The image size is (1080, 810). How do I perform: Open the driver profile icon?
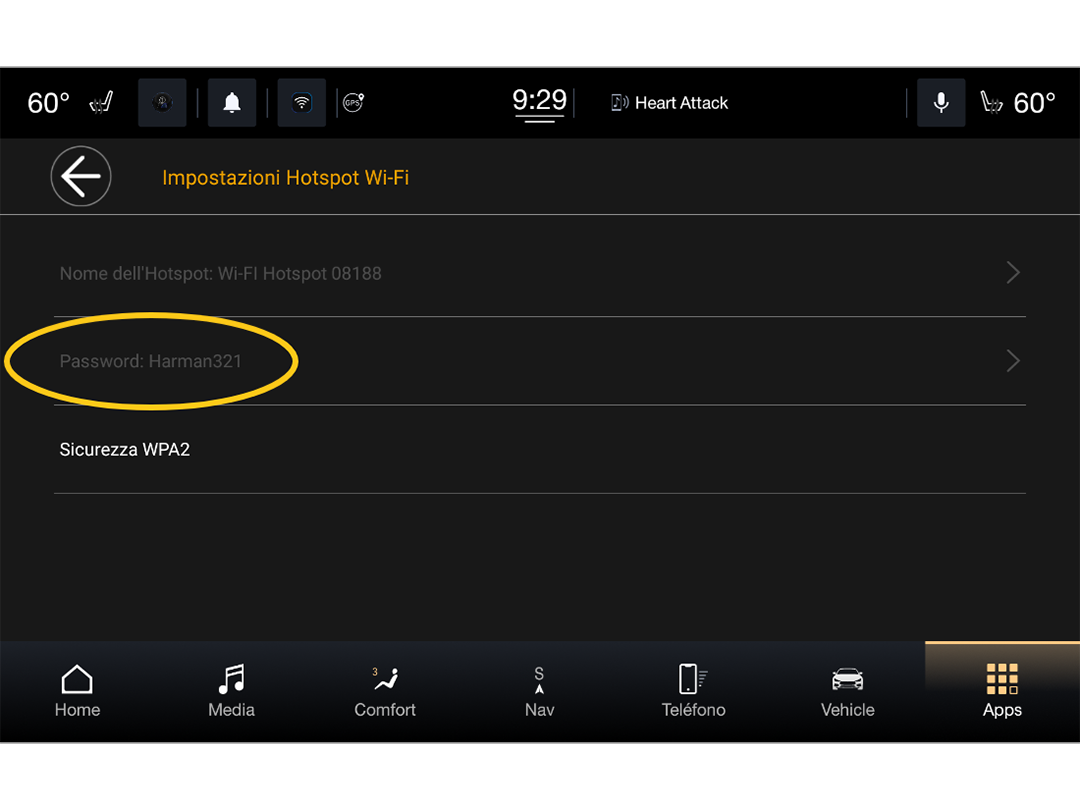coord(162,103)
